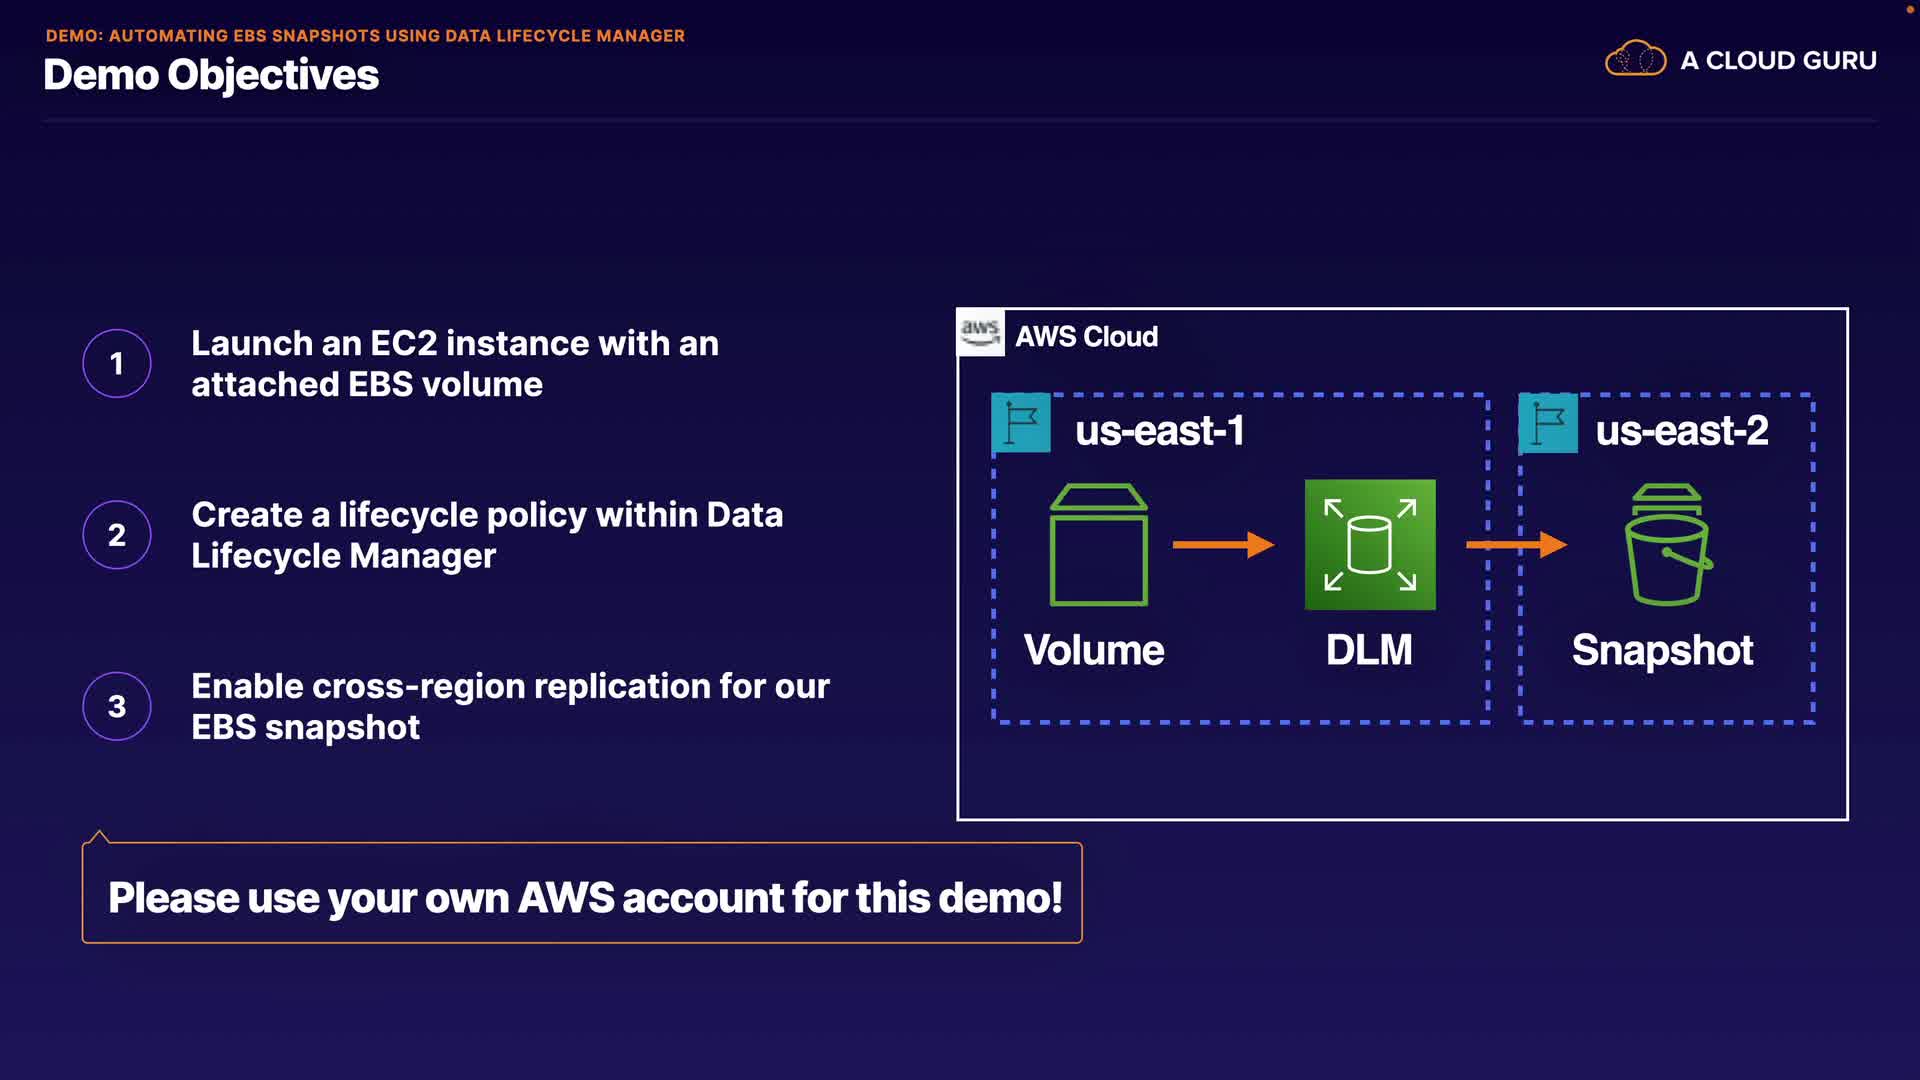
Task: Click the A CLOUD GURU brand text
Action: click(x=1778, y=61)
